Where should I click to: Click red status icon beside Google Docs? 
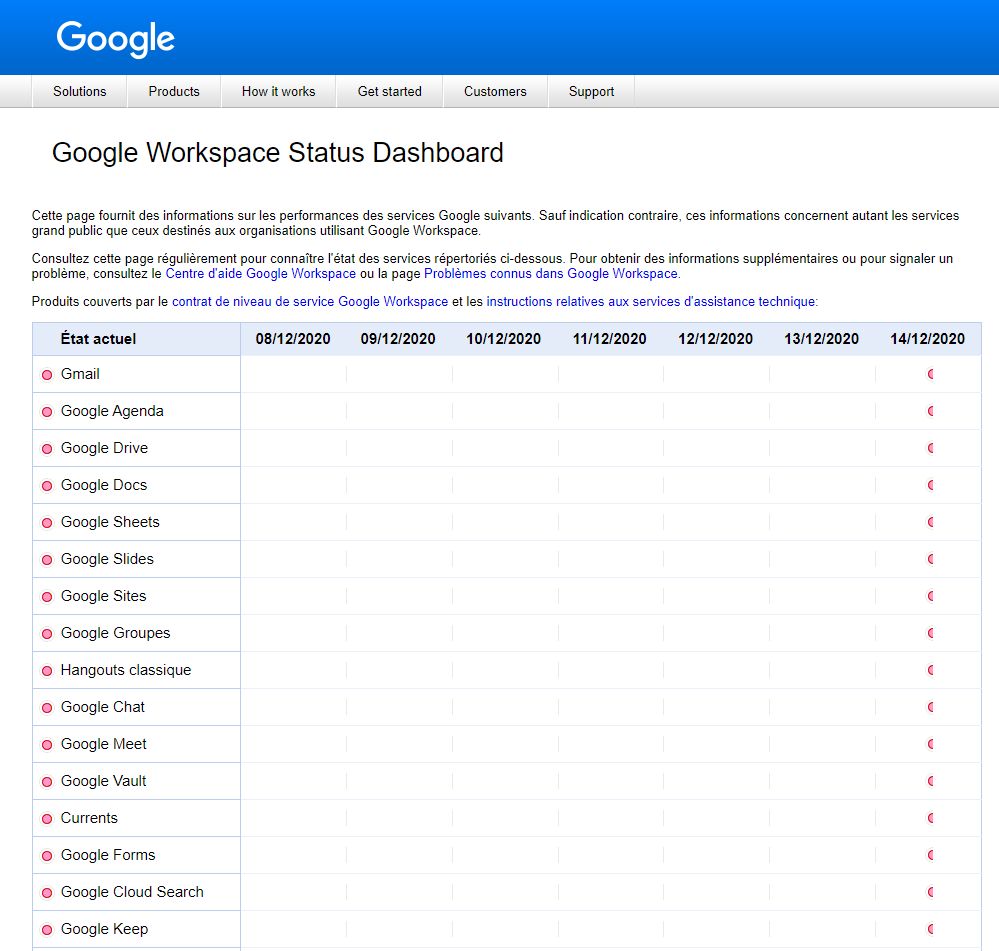(x=47, y=486)
